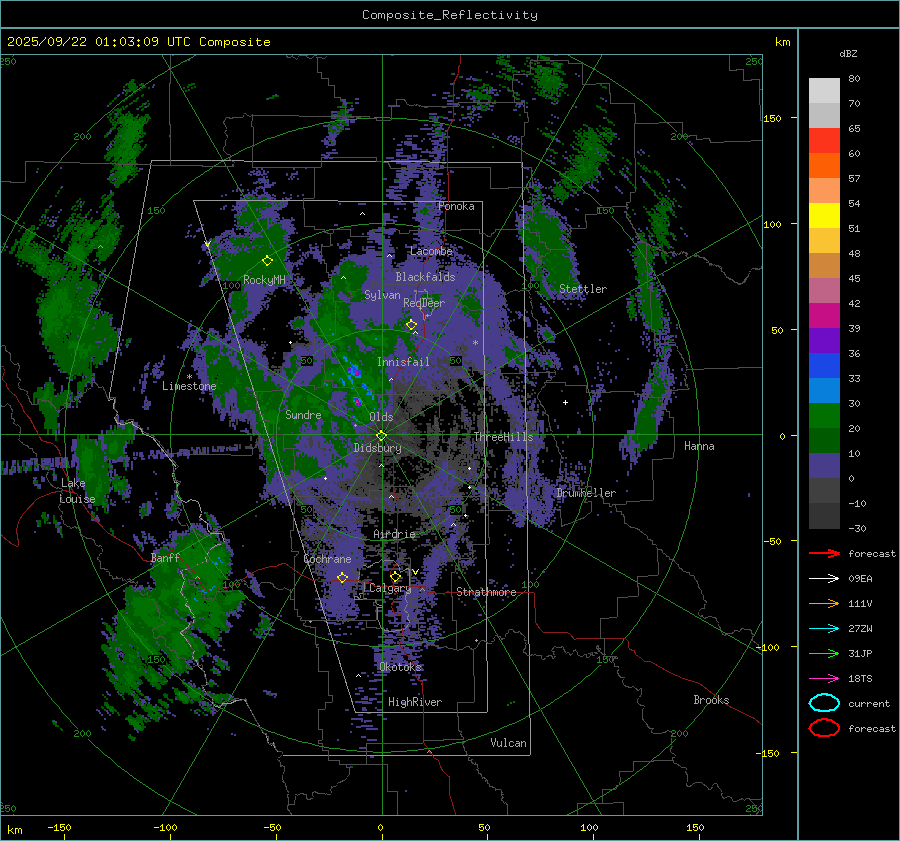Click the yellow diamond marker by Cochrane
This screenshot has height=841, width=900.
click(342, 578)
